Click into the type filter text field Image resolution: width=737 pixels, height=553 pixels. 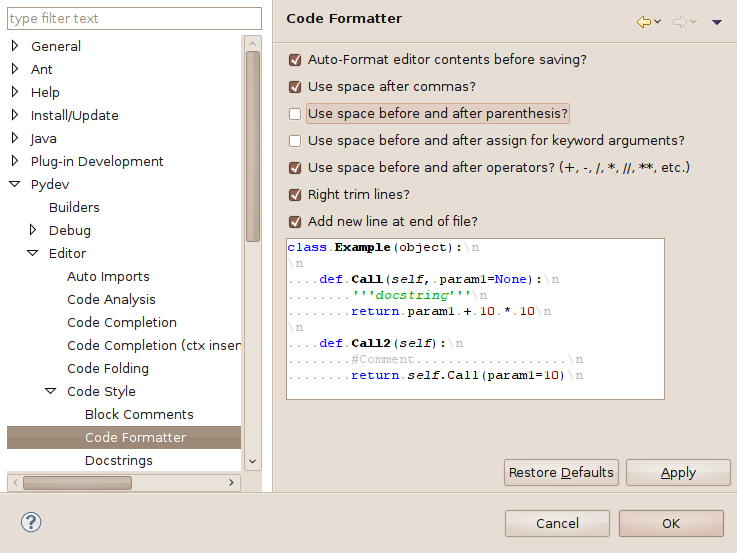click(x=134, y=18)
